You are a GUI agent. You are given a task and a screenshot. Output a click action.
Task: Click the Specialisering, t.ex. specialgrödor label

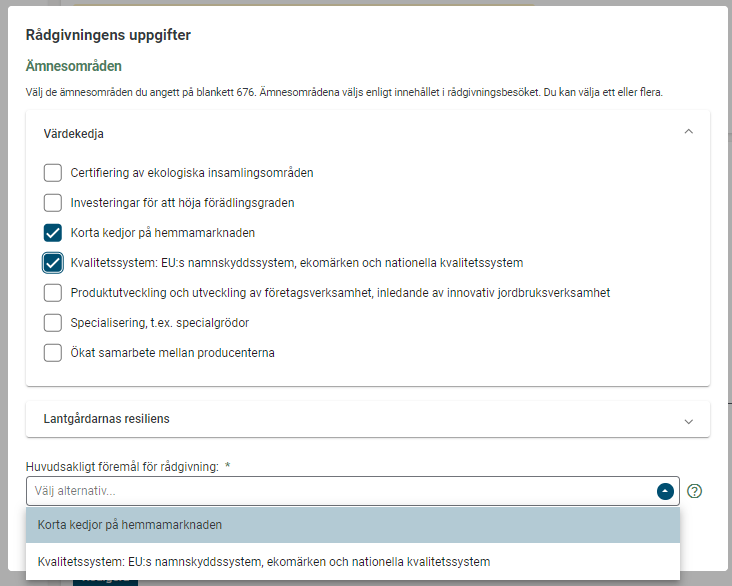pos(159,323)
